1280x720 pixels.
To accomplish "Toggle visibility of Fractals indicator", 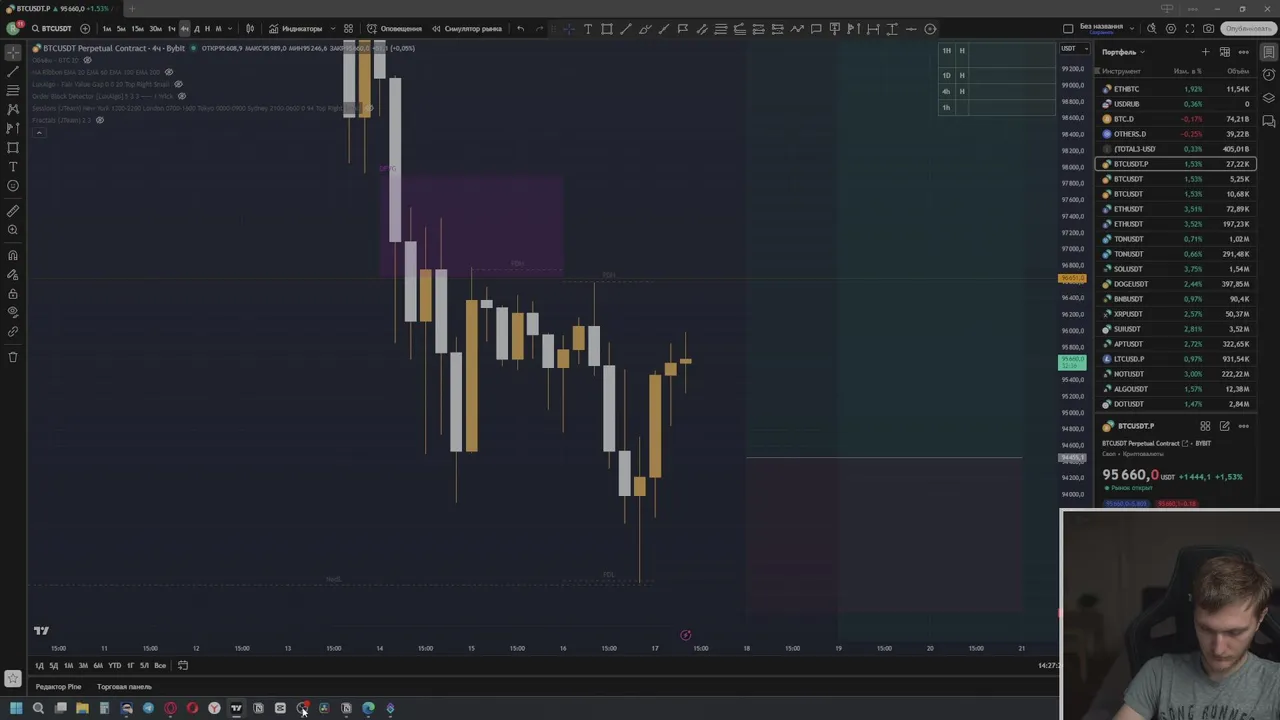I will coord(99,120).
